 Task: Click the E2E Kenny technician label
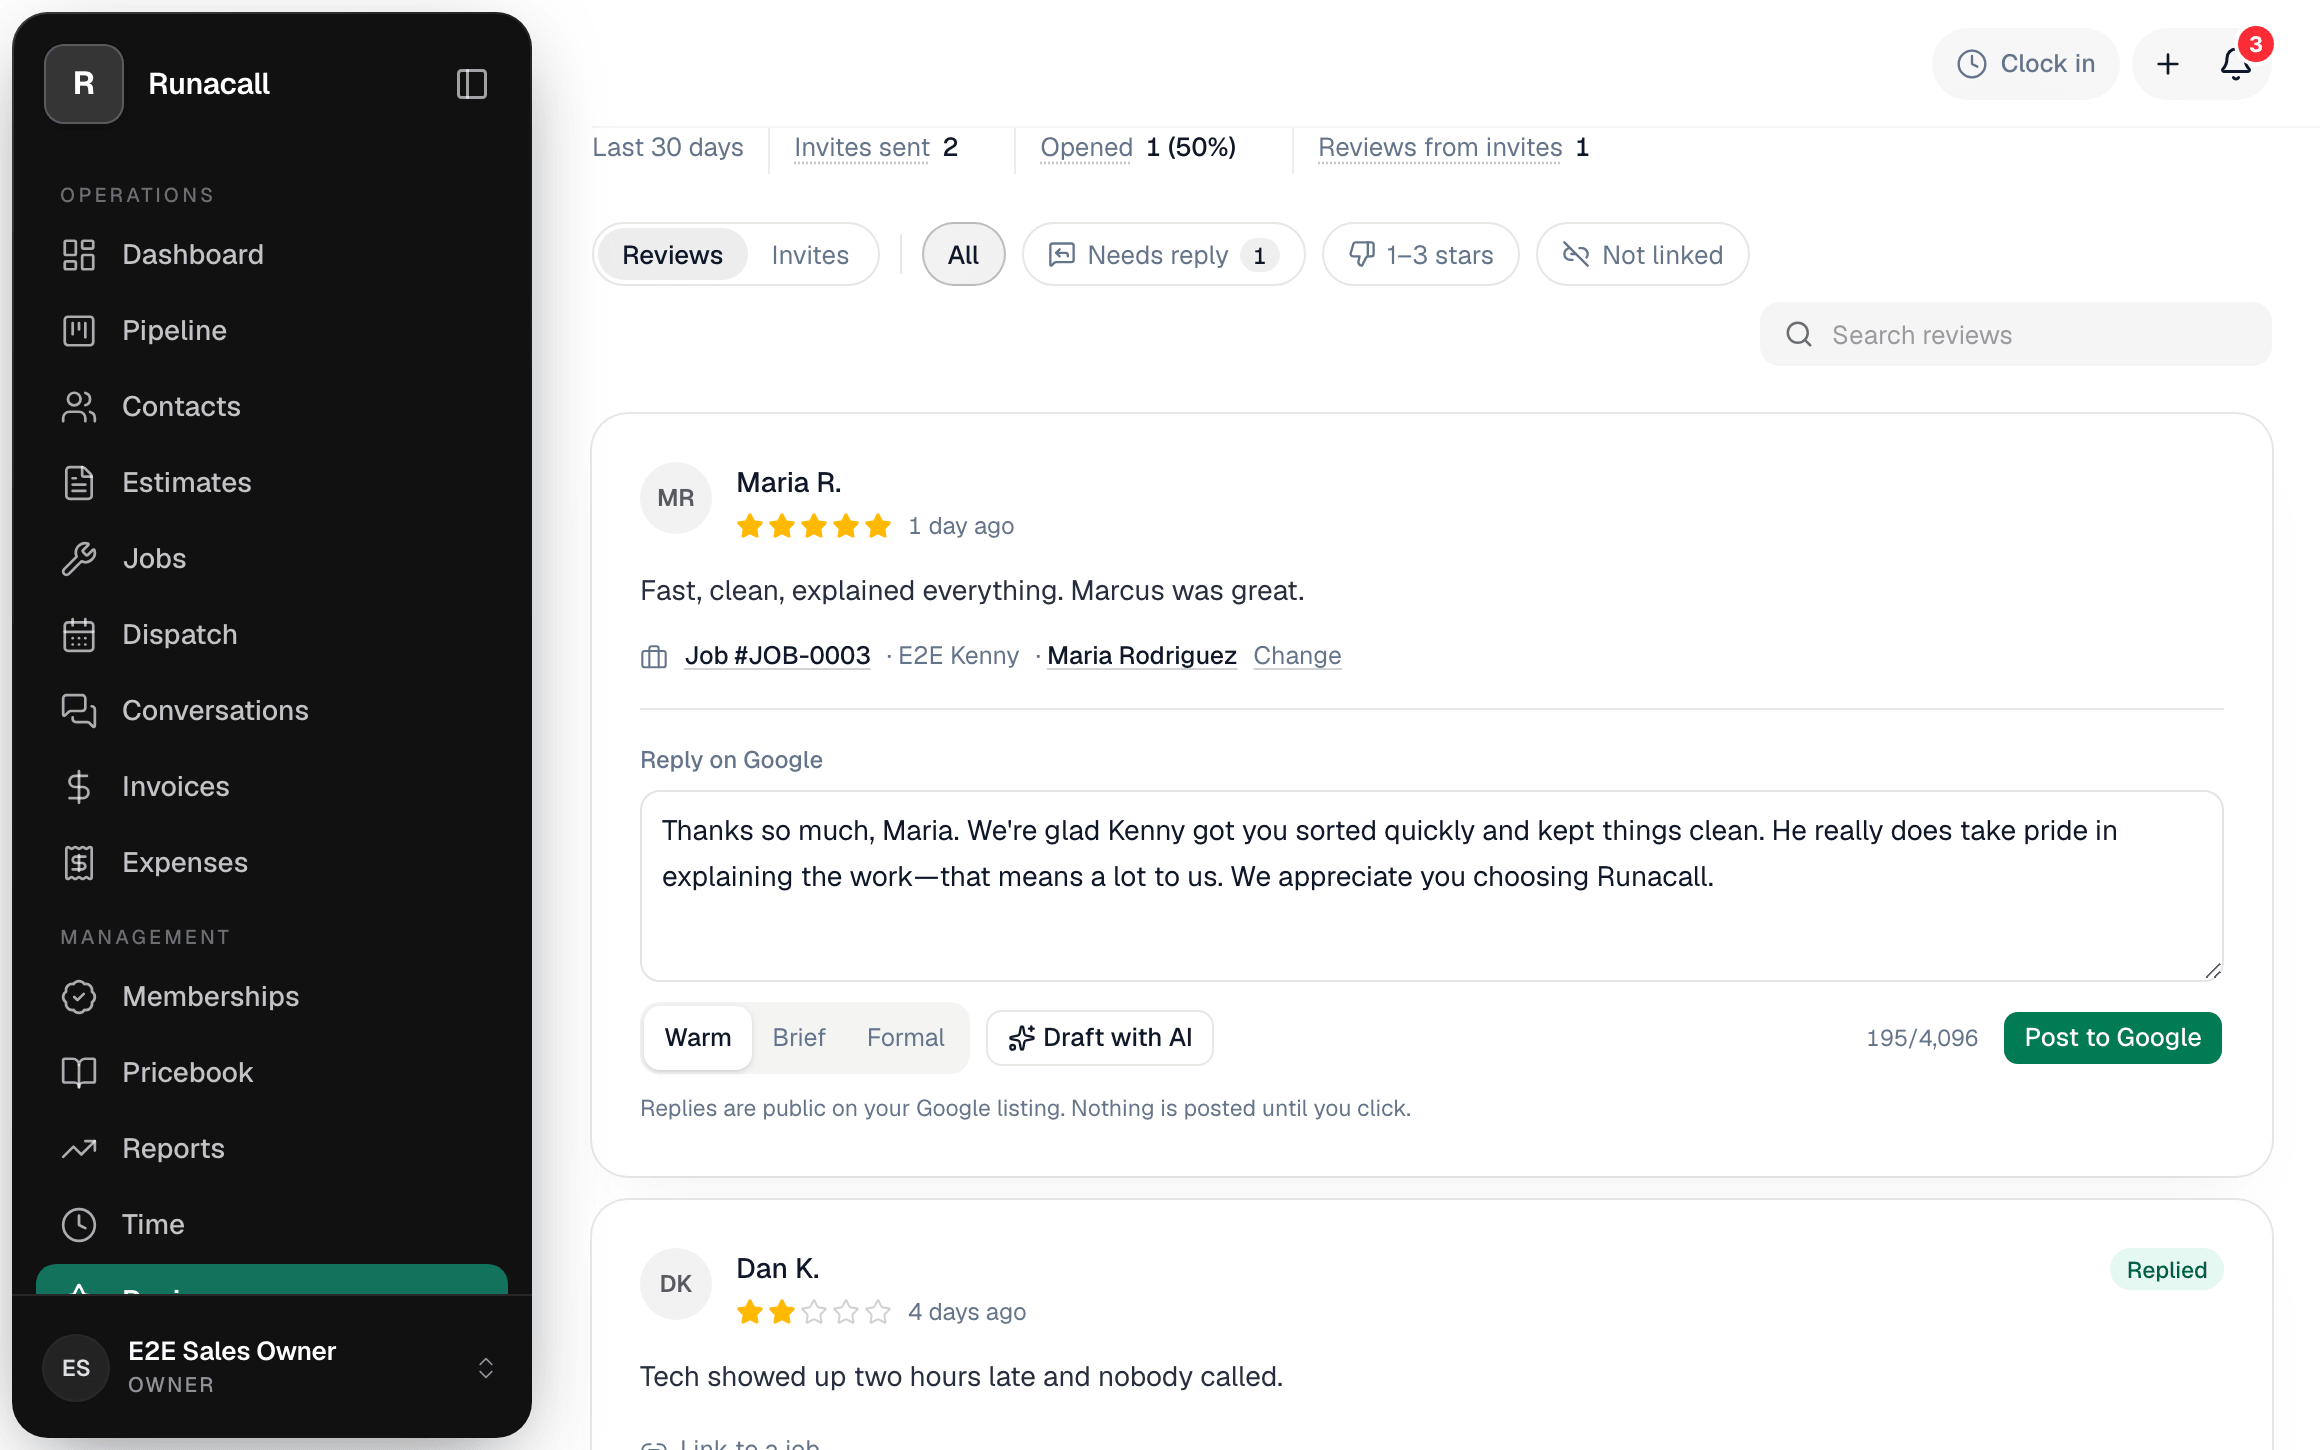click(x=958, y=656)
